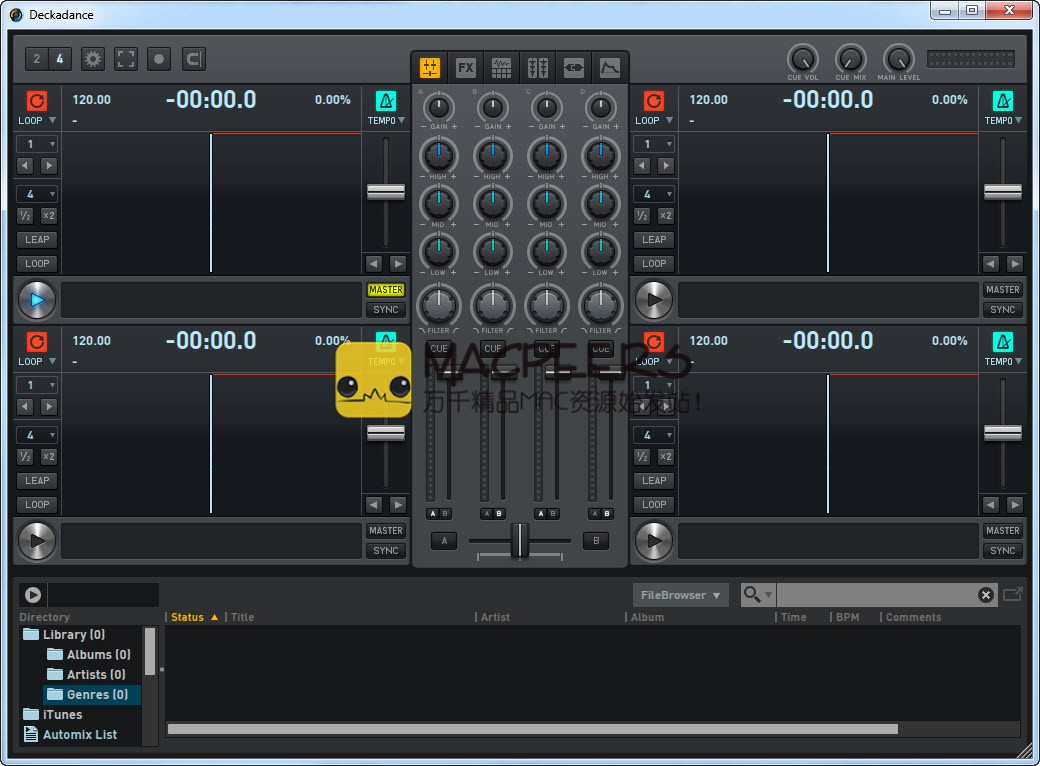Switch to 2-deck layout
1040x766 pixels.
37,59
